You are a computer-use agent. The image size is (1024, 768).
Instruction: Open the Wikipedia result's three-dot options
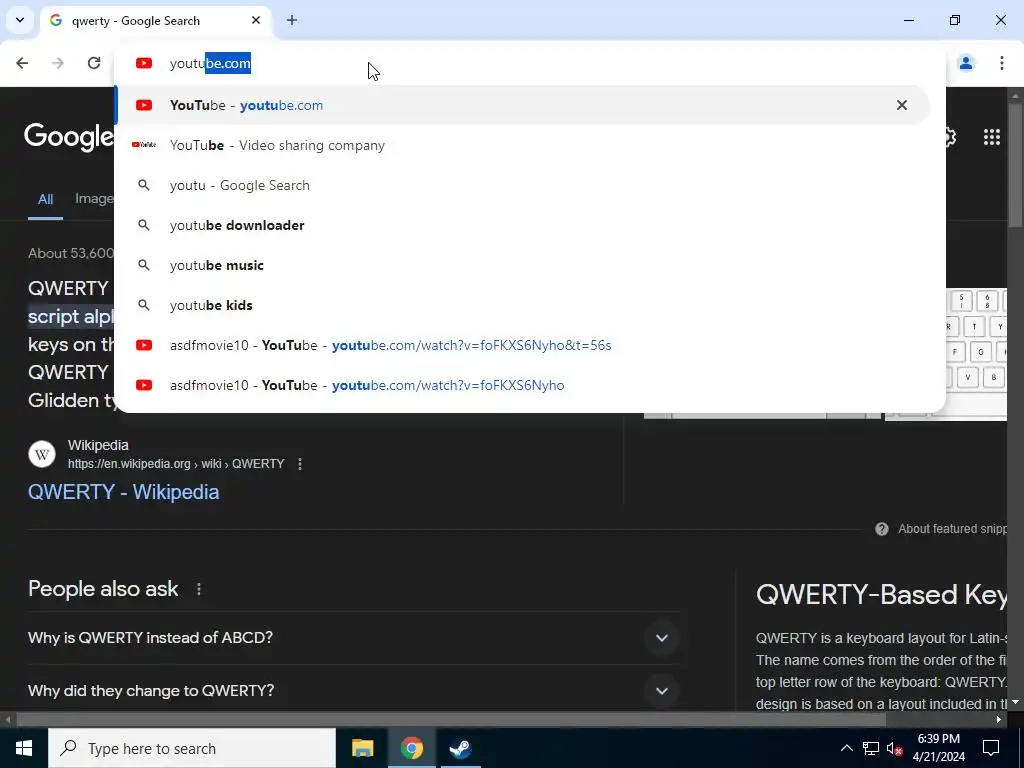[300, 464]
